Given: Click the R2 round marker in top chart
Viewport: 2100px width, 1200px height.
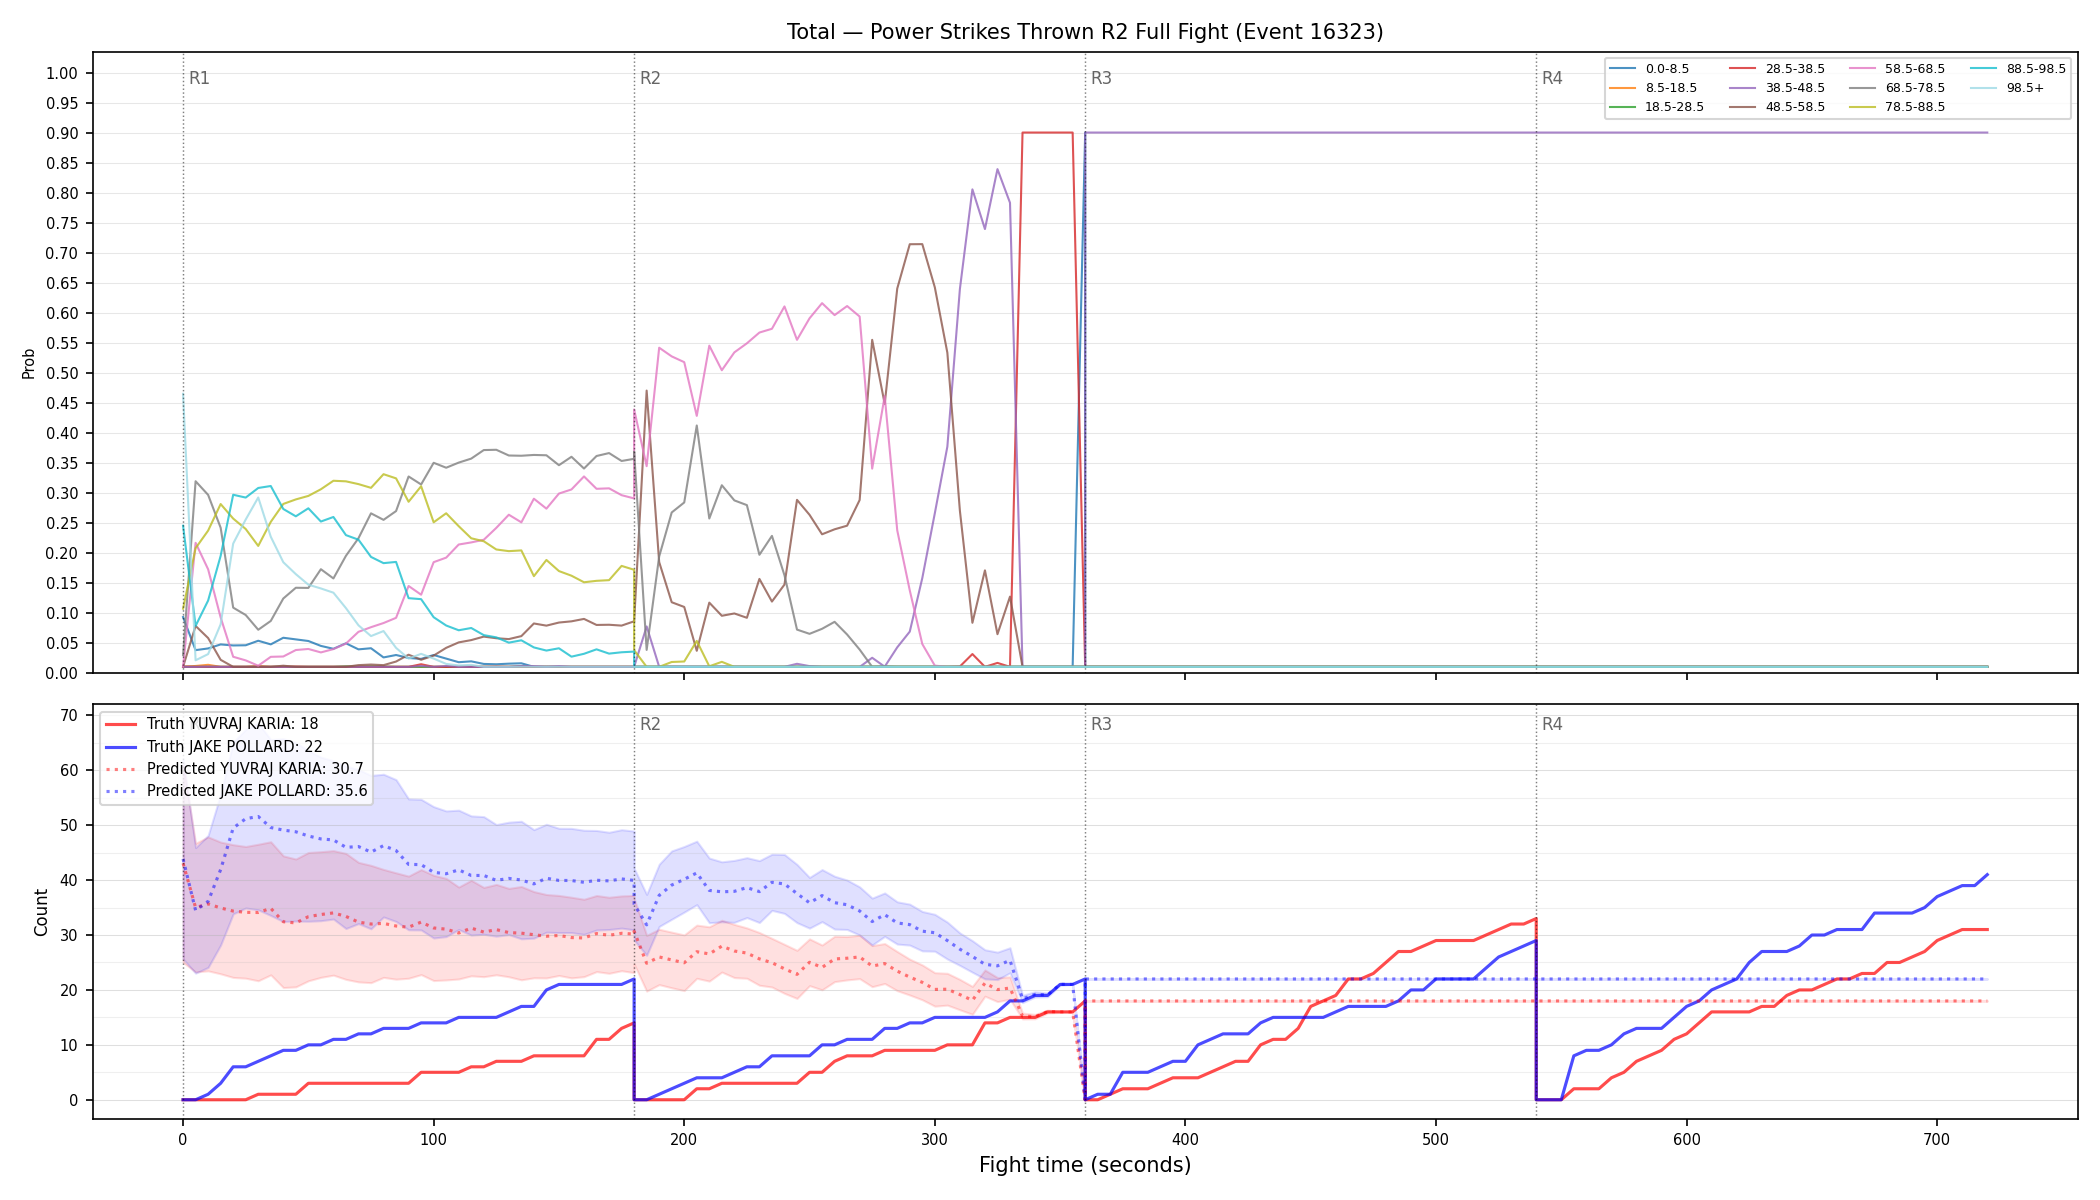Looking at the screenshot, I should [650, 78].
